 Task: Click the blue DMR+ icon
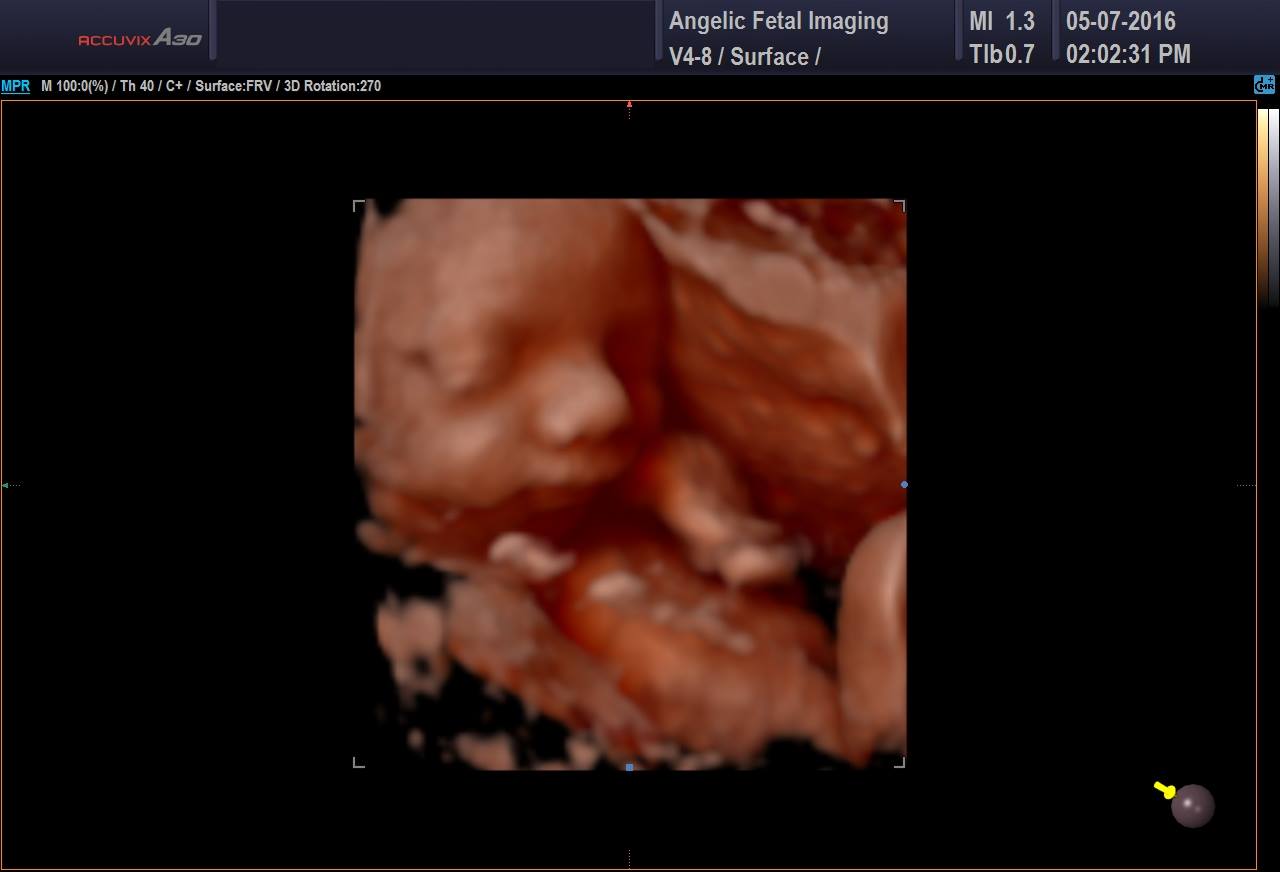1265,86
